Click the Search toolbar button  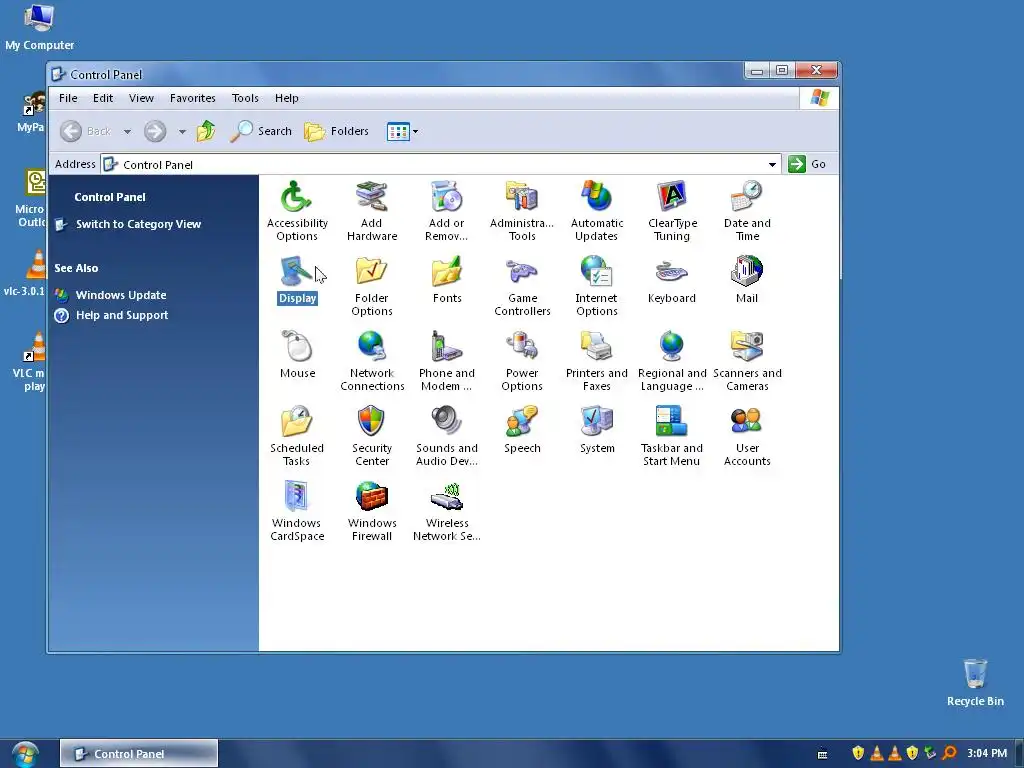point(261,131)
